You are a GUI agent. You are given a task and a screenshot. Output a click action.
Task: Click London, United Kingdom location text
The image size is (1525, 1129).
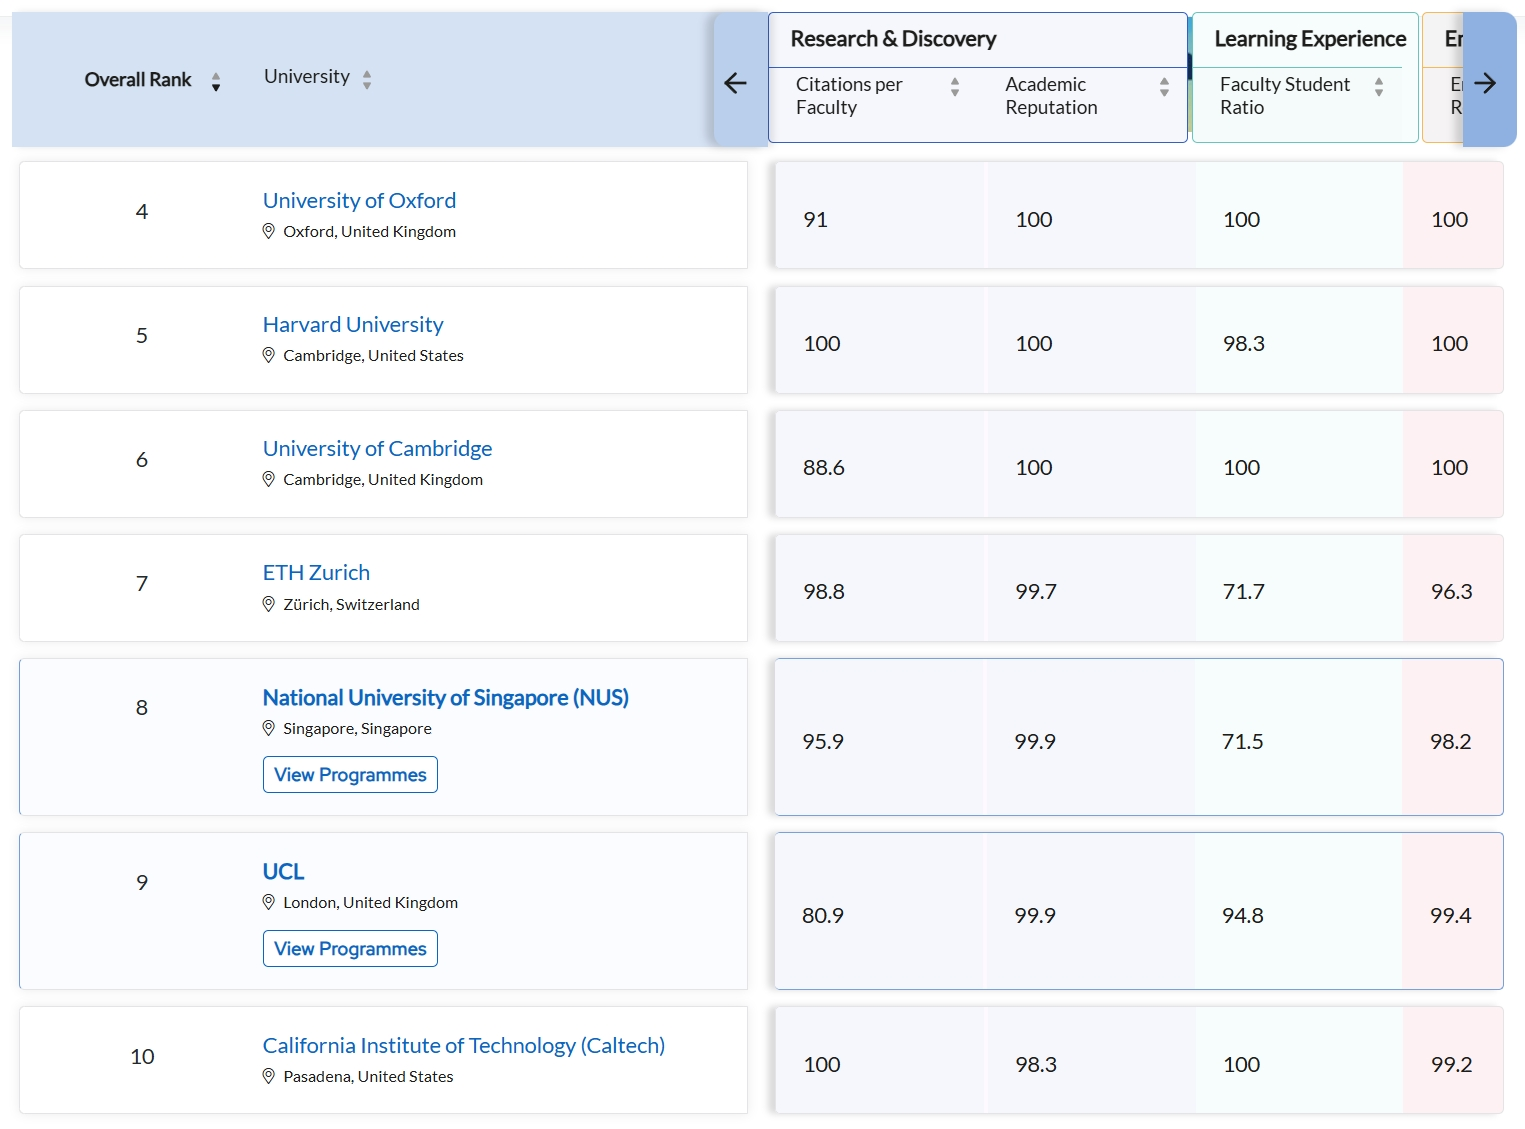(370, 902)
